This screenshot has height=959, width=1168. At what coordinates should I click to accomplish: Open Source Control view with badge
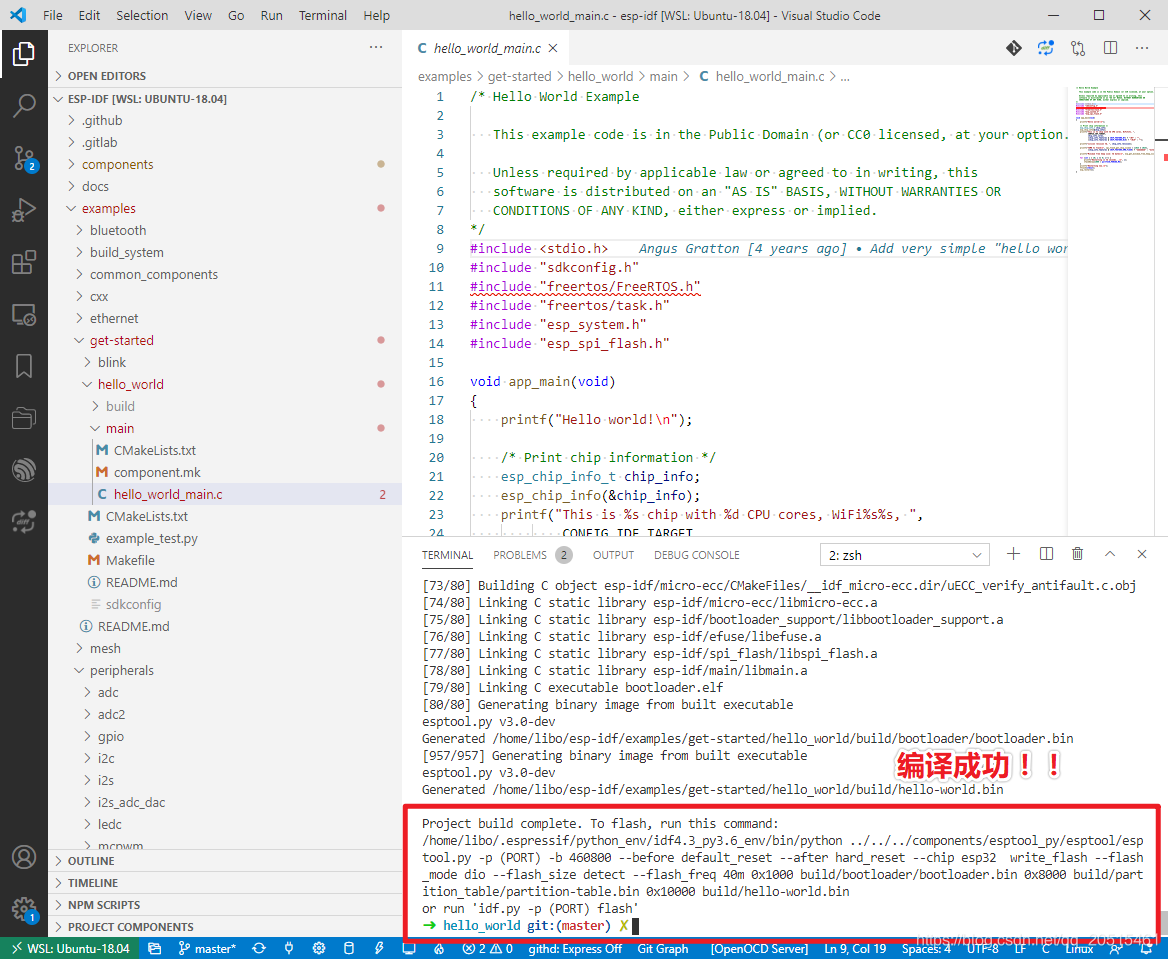[x=24, y=158]
